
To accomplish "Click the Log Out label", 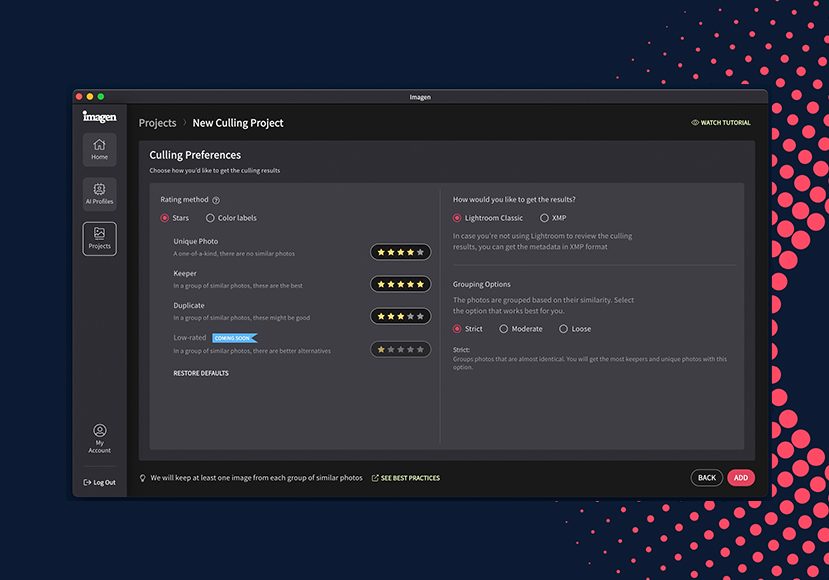I will tap(104, 482).
